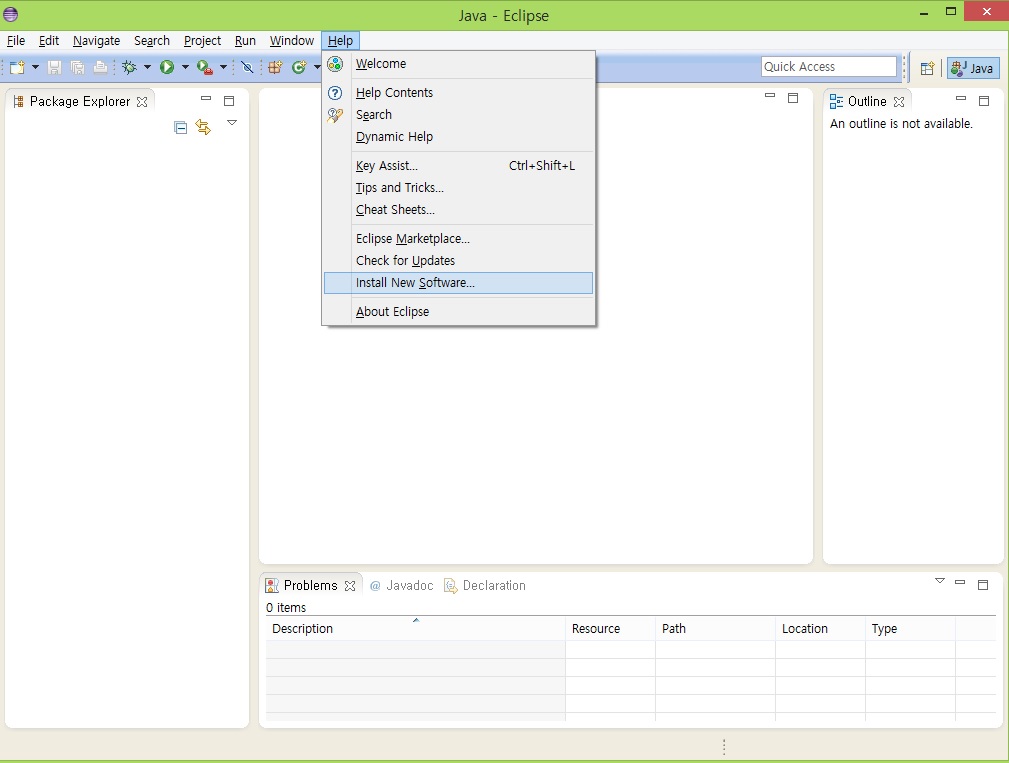Collapse All in Package Explorer
The height and width of the screenshot is (763, 1009).
click(181, 127)
